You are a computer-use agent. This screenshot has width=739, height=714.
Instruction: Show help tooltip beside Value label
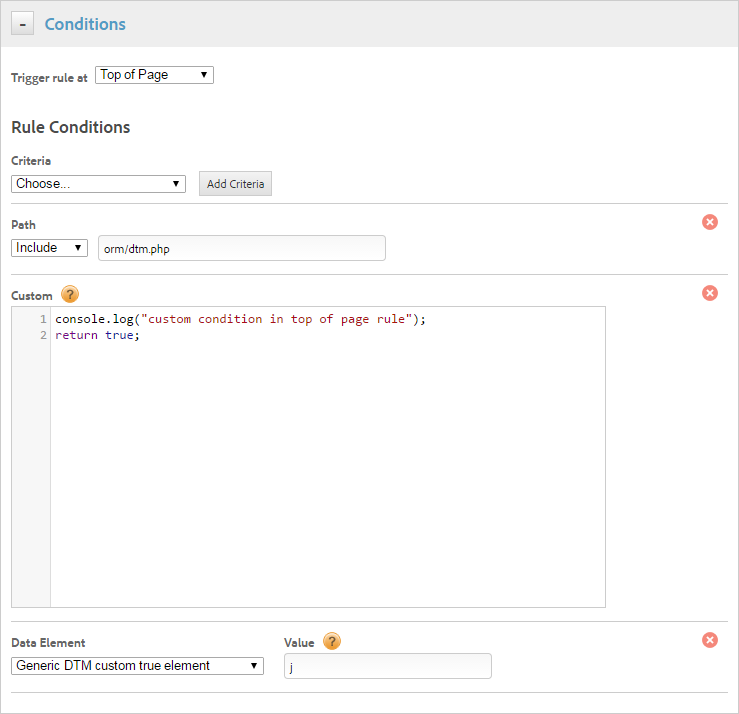click(332, 642)
